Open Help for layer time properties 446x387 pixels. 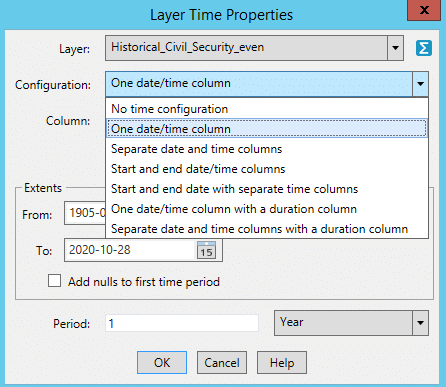pyautogui.click(x=282, y=362)
